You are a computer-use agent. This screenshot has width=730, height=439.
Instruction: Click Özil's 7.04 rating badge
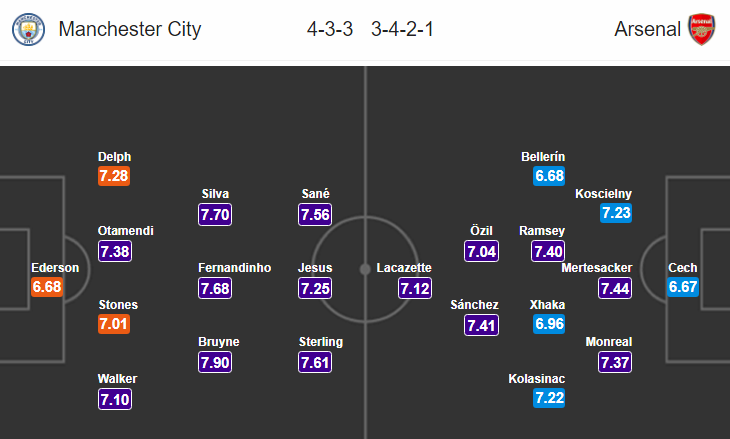[x=481, y=251]
